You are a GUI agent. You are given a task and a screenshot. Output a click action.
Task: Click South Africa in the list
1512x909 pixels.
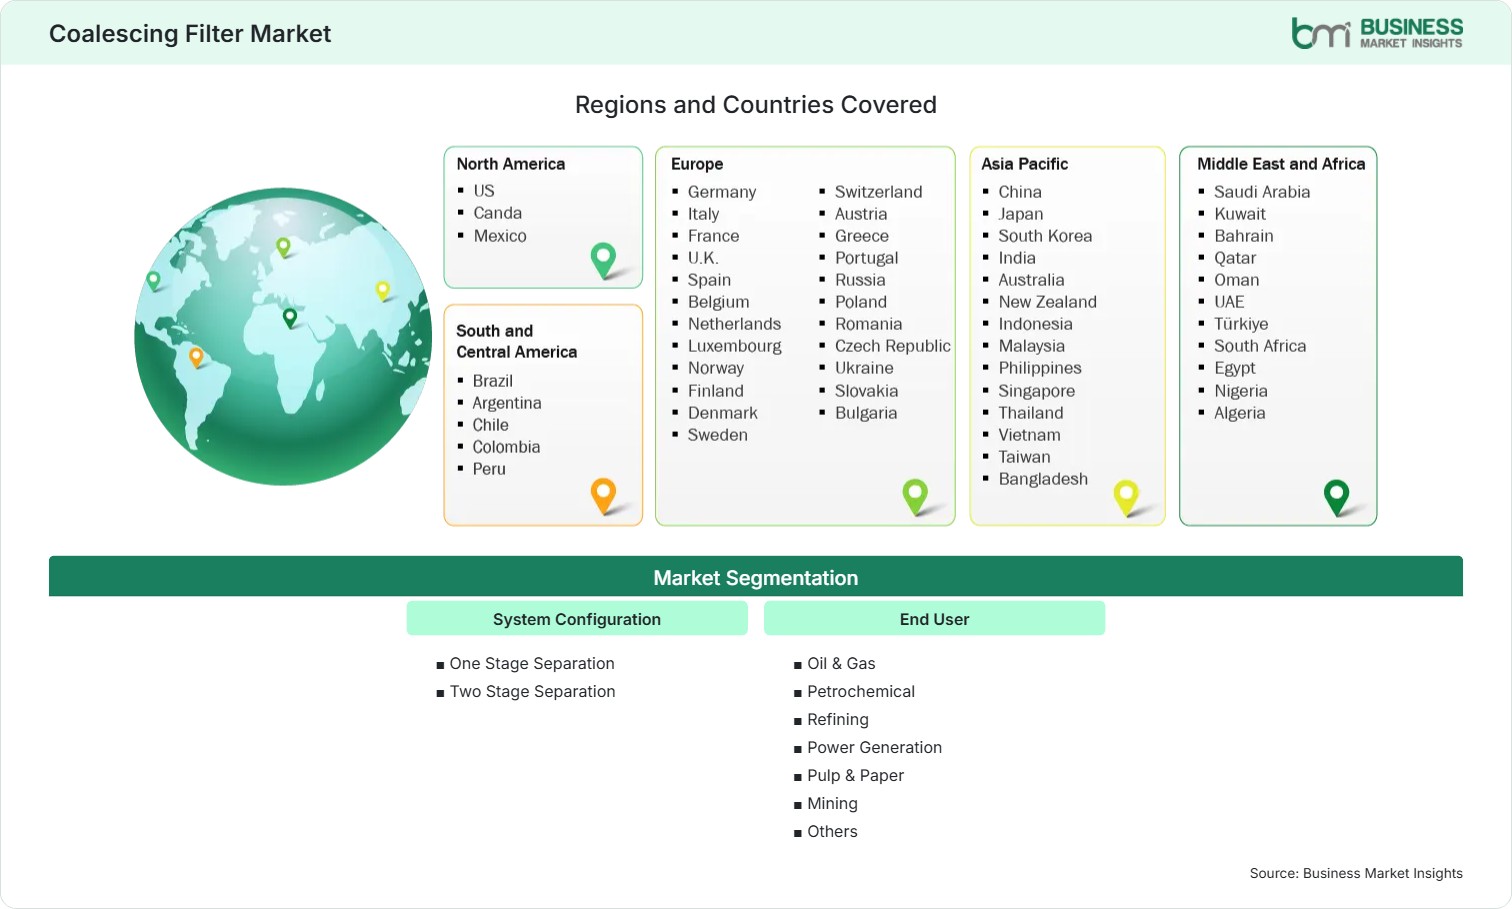(1260, 346)
